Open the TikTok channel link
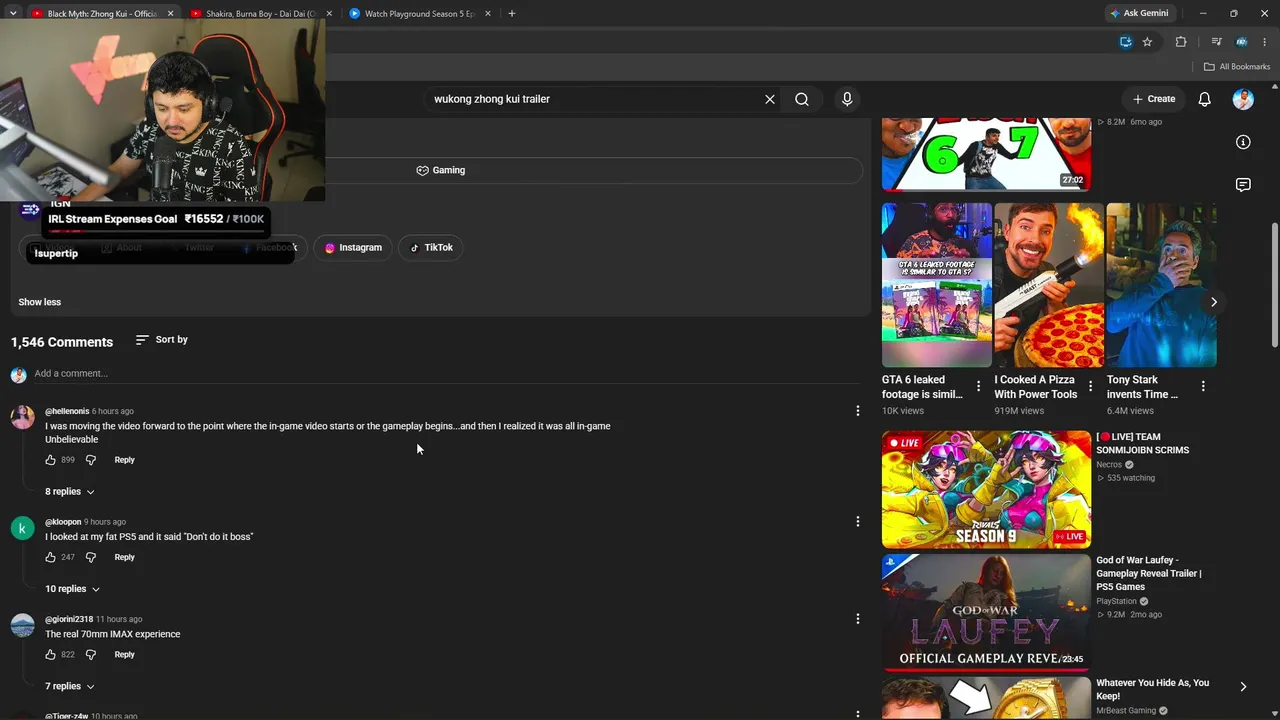This screenshot has width=1280, height=720. (431, 248)
